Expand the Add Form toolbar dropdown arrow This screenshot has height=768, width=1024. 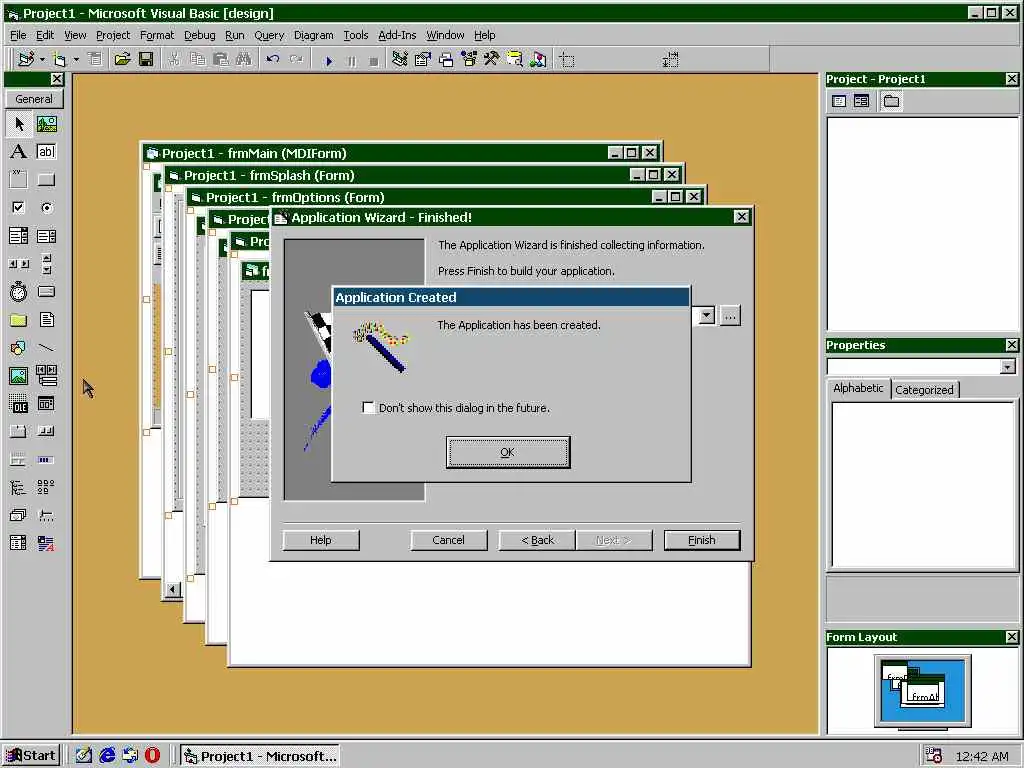point(76,60)
